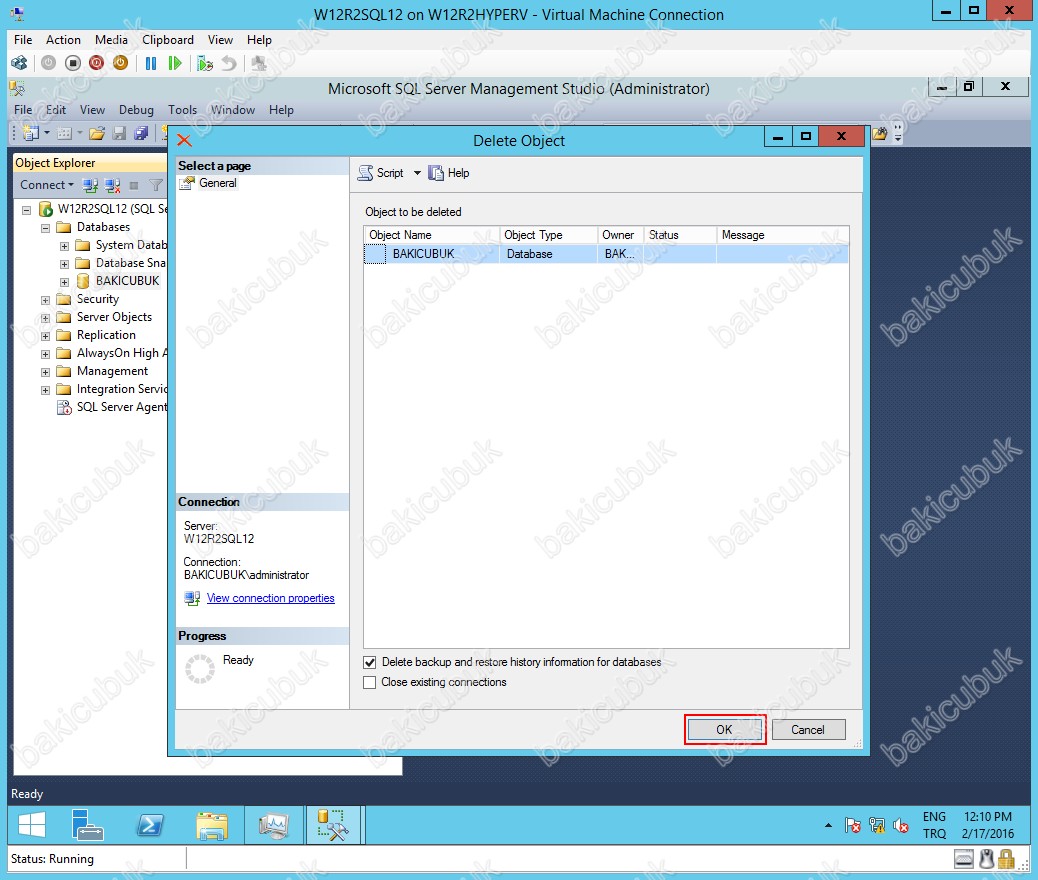
Task: Click the Enhanced Session icon in VM toolbar
Action: [x=259, y=63]
